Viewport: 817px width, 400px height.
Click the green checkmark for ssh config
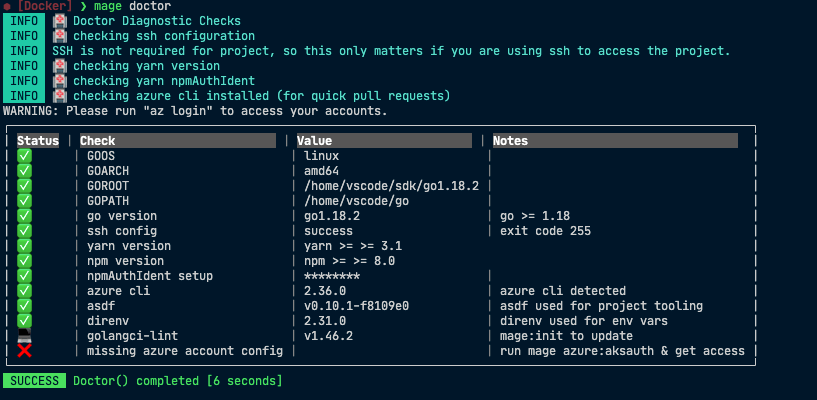[25, 231]
